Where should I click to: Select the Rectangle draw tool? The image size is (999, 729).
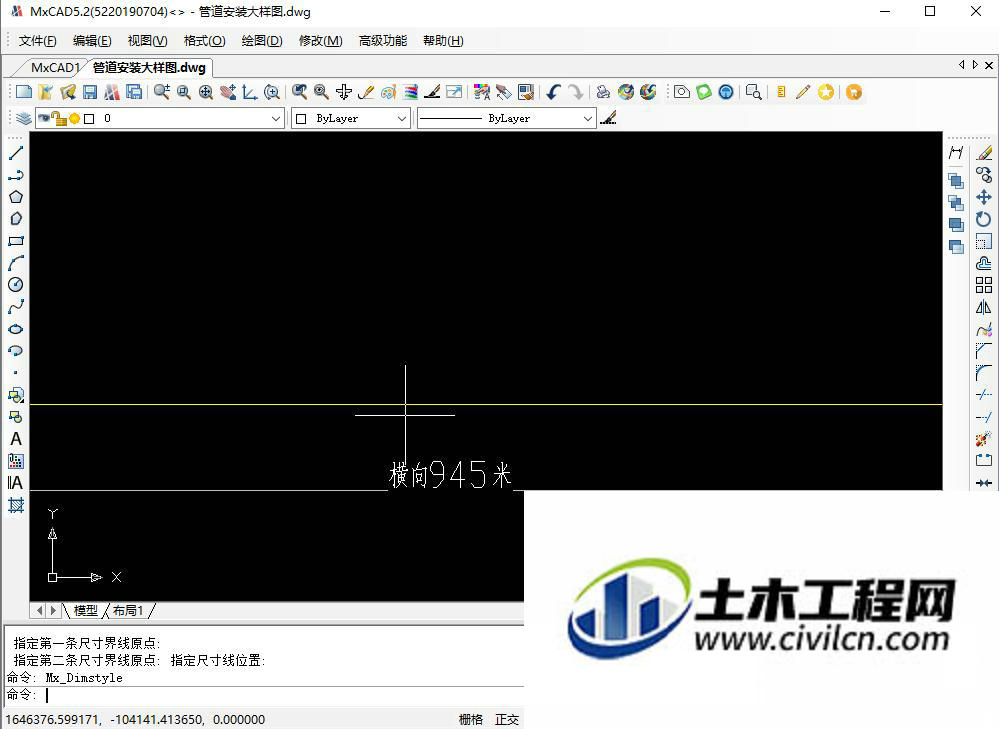click(x=16, y=241)
